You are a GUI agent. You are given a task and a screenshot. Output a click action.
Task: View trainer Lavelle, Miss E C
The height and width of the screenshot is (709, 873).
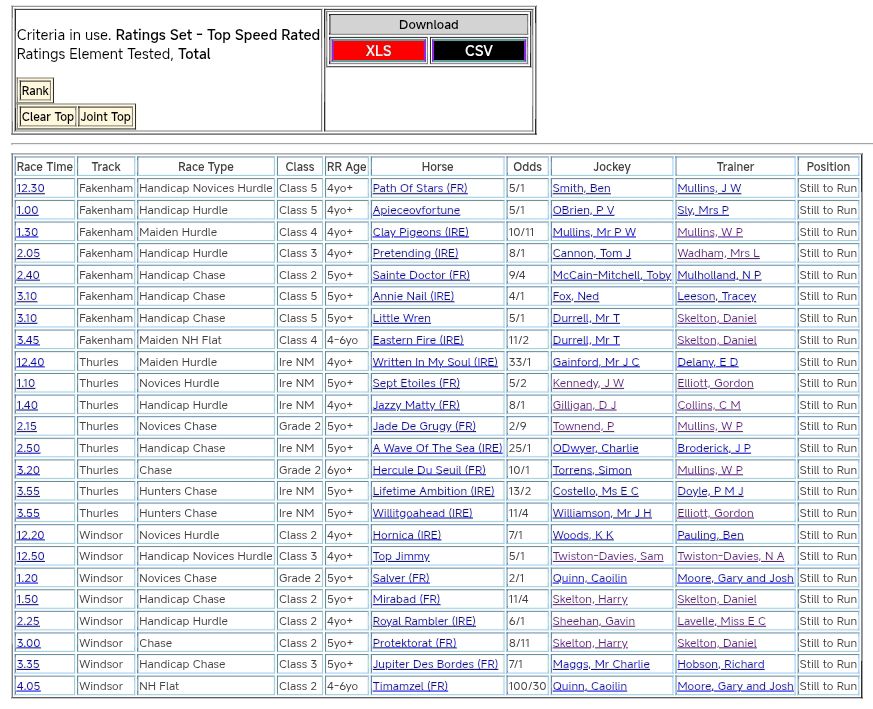click(721, 621)
